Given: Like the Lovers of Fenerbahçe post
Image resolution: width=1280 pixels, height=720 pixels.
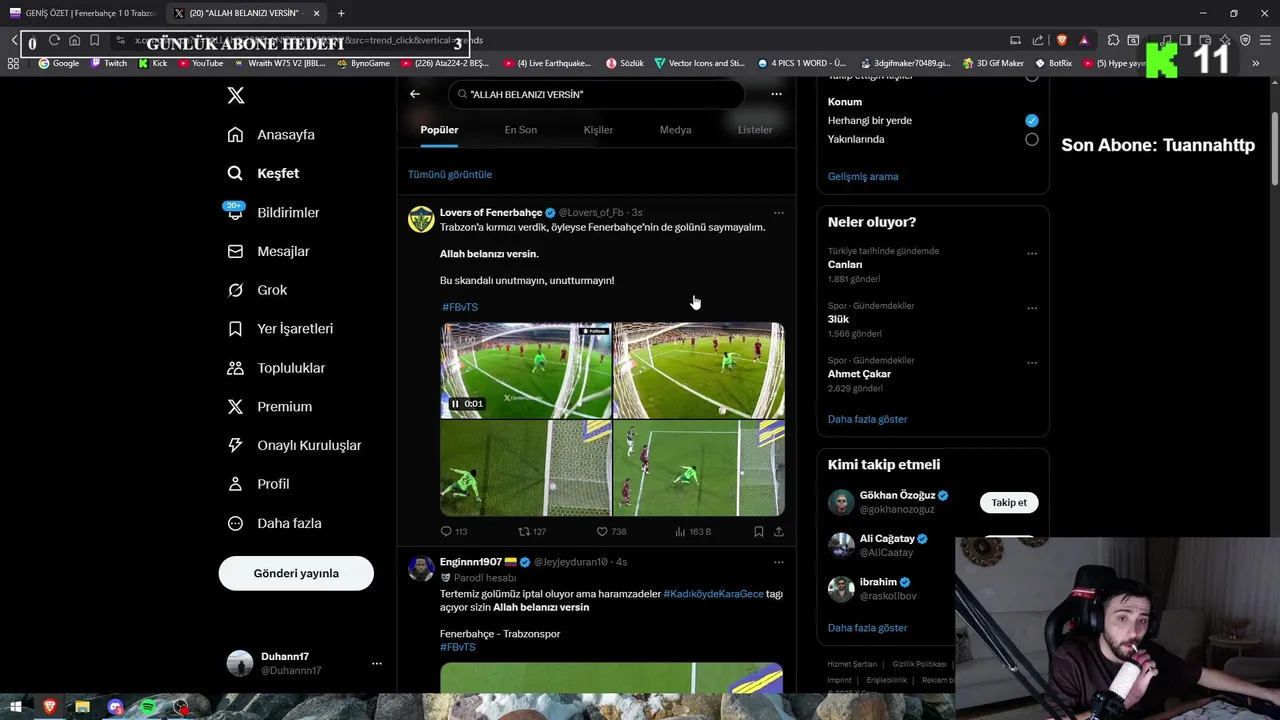Looking at the screenshot, I should click(x=611, y=532).
